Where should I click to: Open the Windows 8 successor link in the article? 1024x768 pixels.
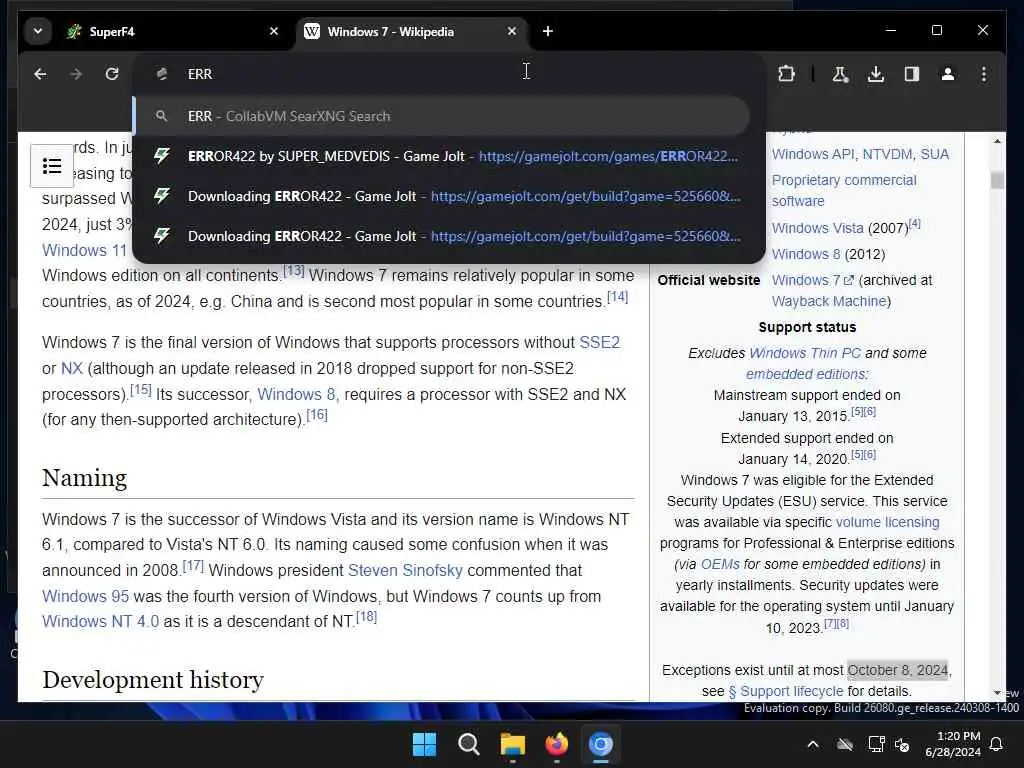tap(298, 394)
